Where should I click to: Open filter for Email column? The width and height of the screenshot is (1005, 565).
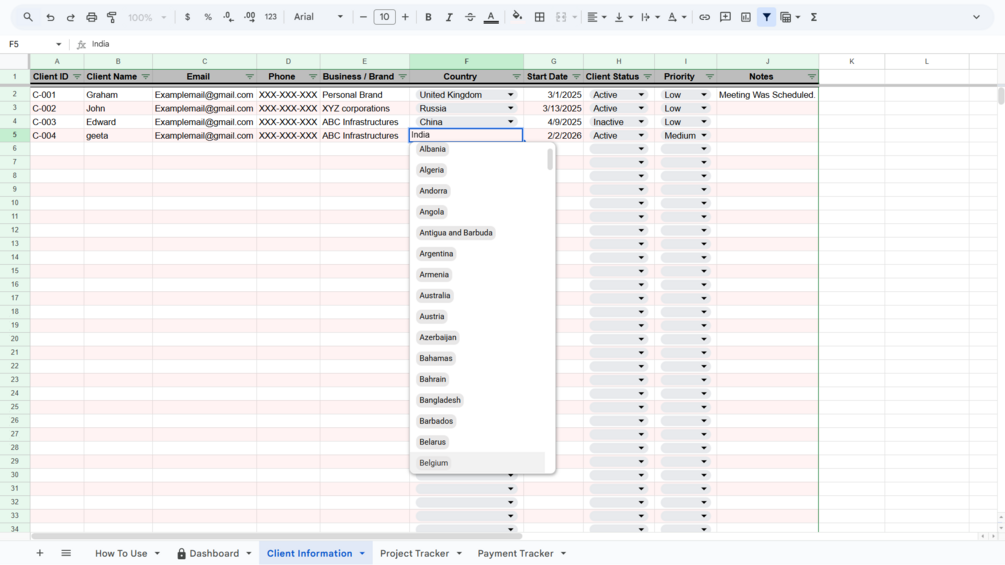click(249, 77)
